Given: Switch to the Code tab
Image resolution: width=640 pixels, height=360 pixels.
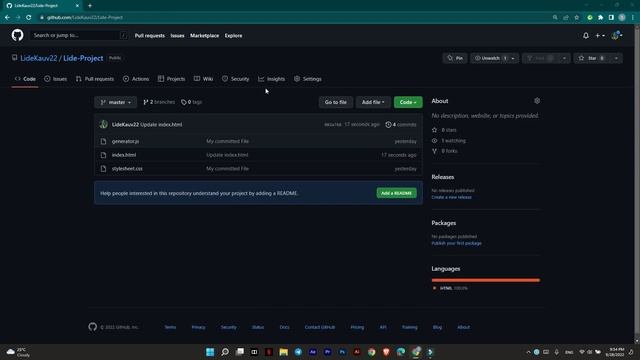Looking at the screenshot, I should point(25,79).
